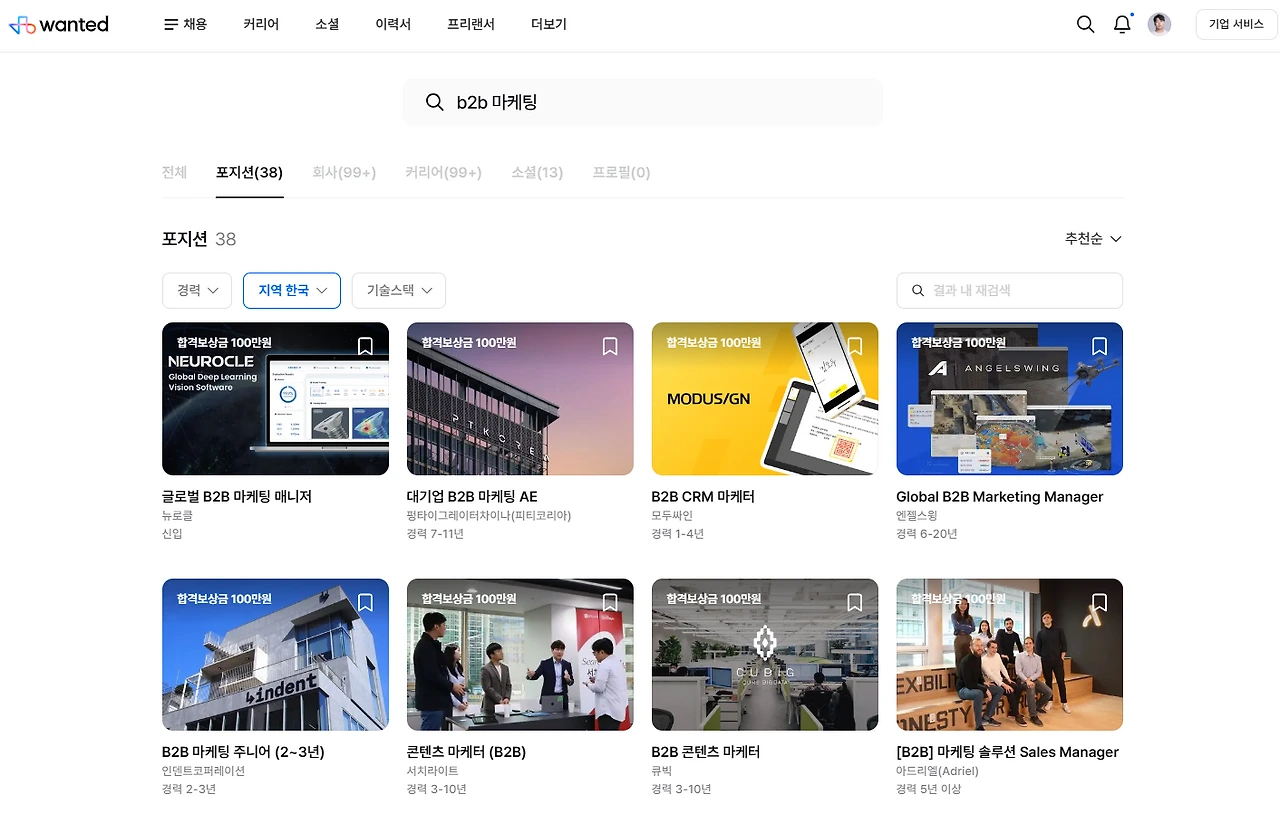Go to the 이력서 menu
Screen dimensions: 1280x814
pyautogui.click(x=393, y=24)
